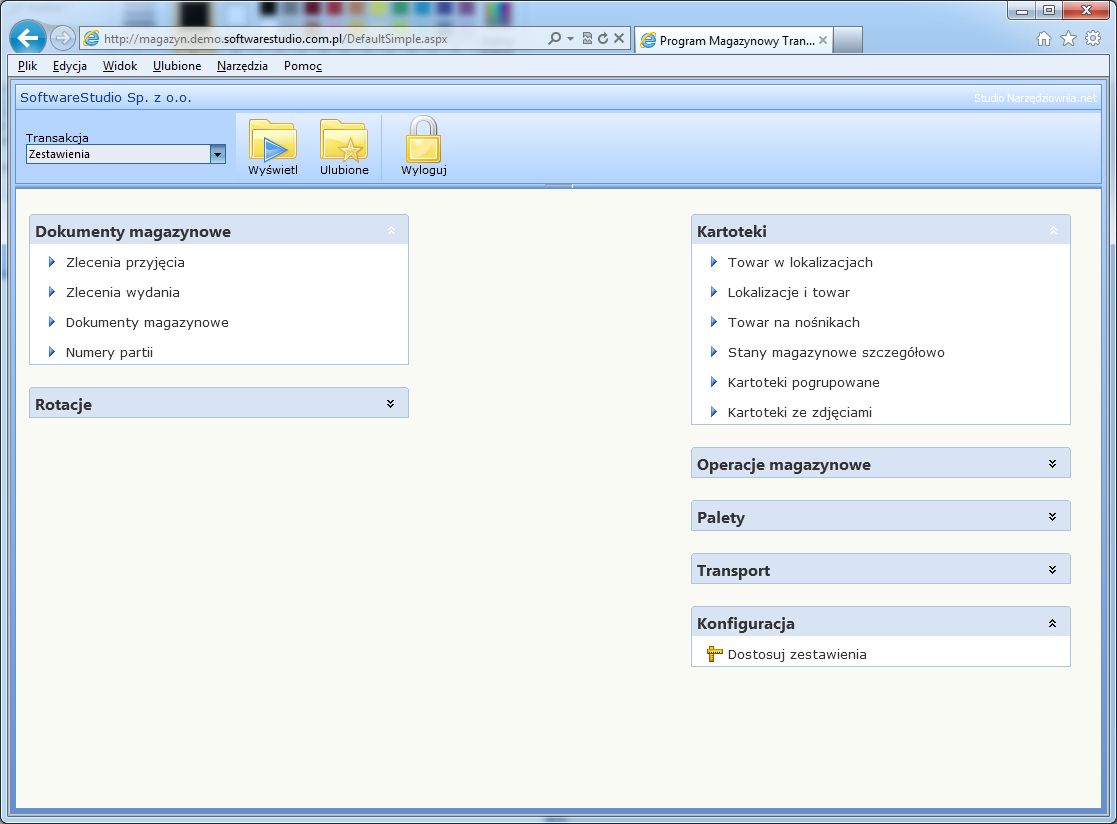This screenshot has height=824, width=1117.
Task: Open the browser home icon
Action: click(1044, 39)
